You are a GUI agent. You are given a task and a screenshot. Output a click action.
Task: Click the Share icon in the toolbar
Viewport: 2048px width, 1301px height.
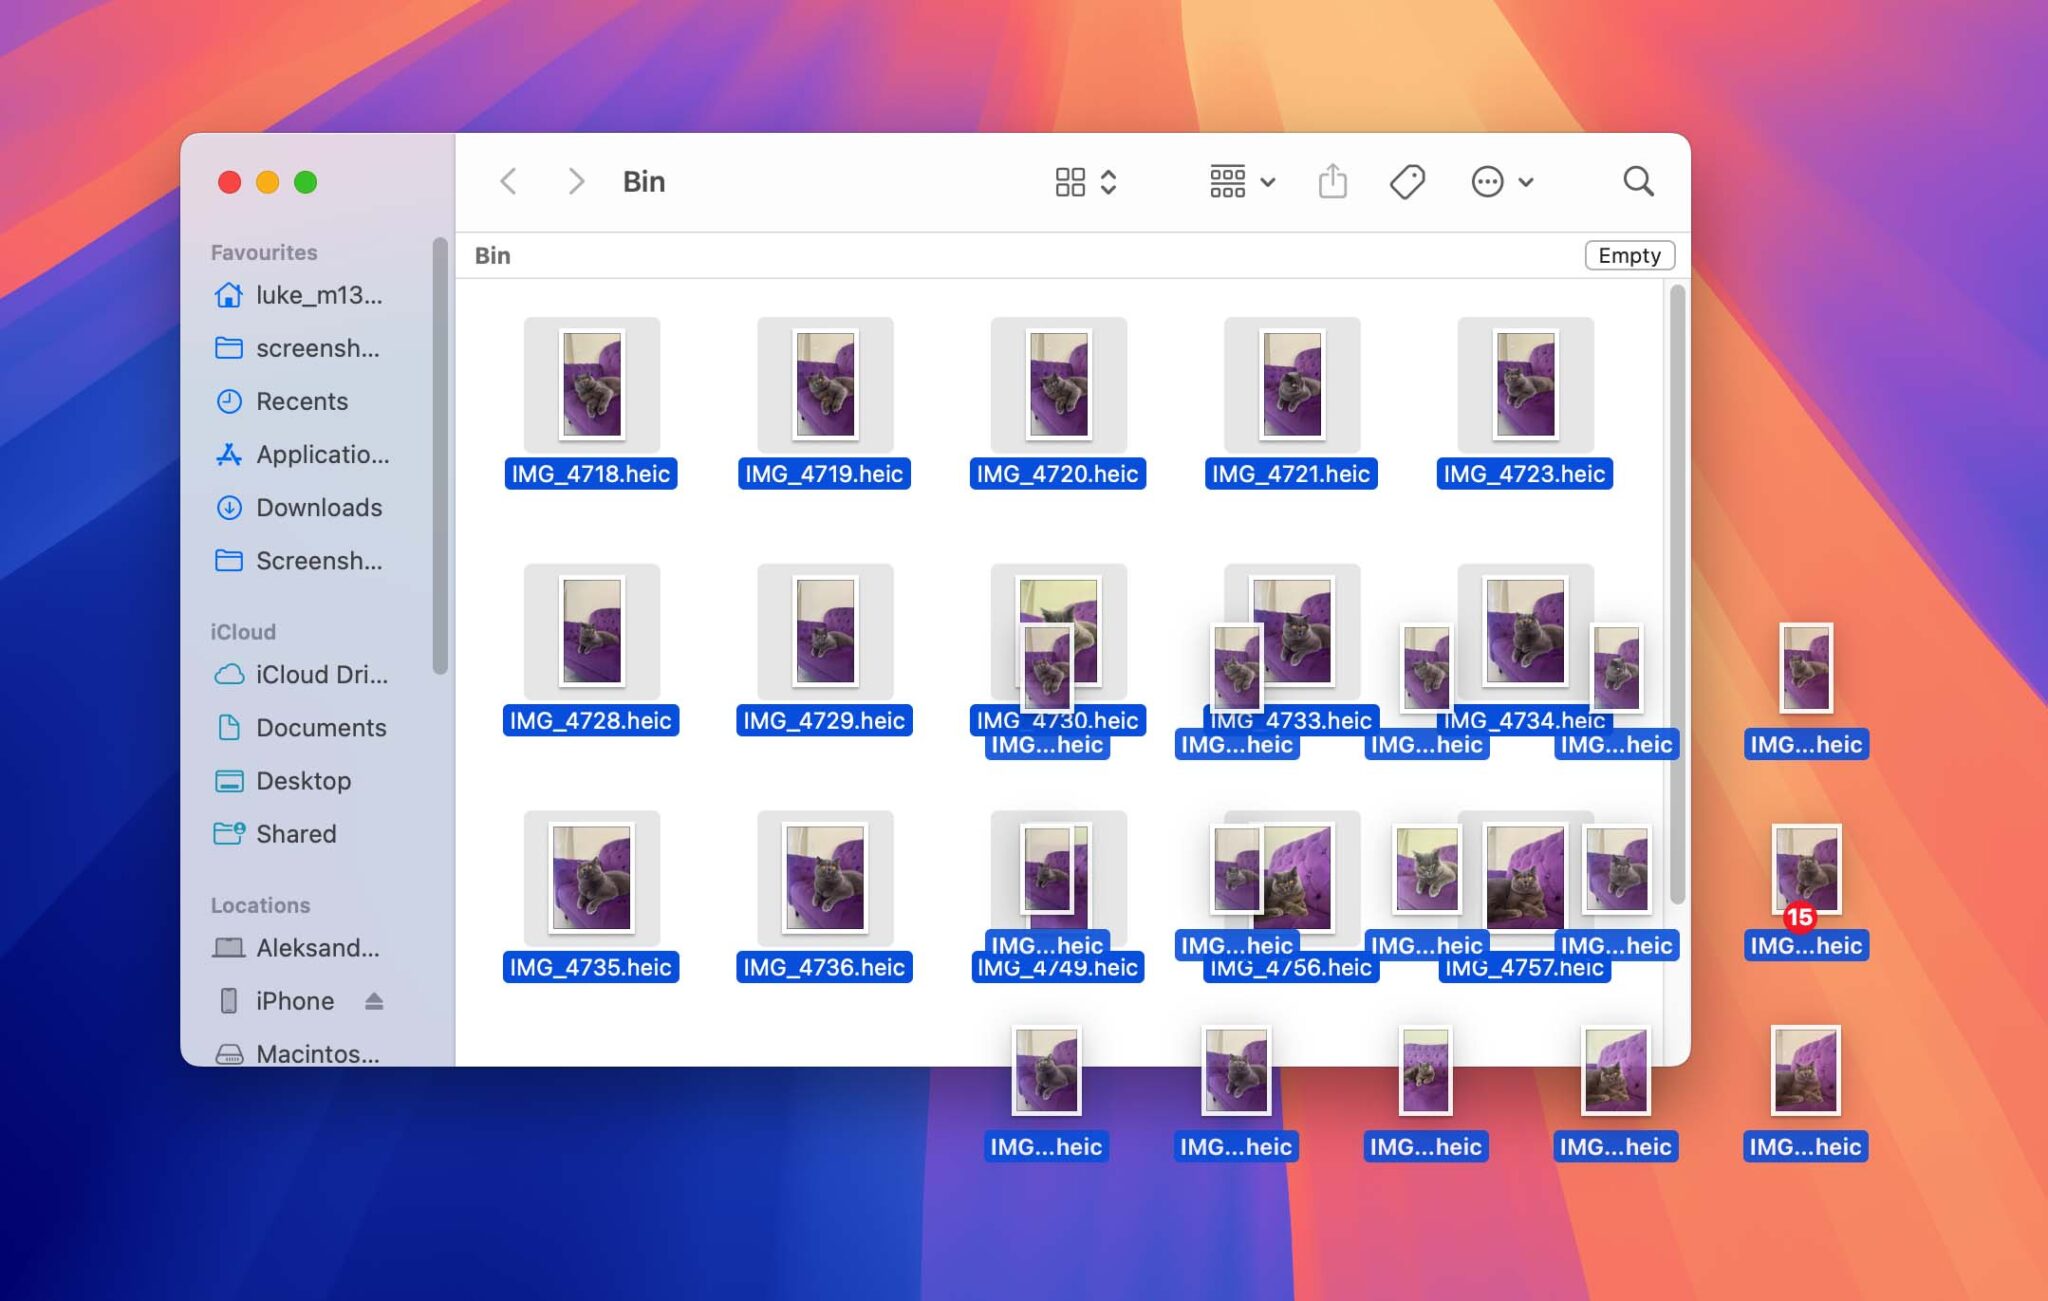point(1333,181)
